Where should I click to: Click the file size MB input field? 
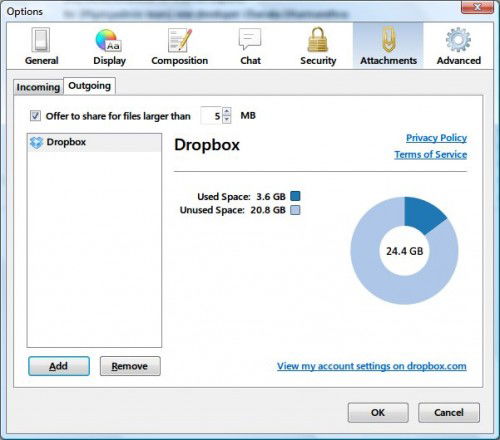point(211,115)
